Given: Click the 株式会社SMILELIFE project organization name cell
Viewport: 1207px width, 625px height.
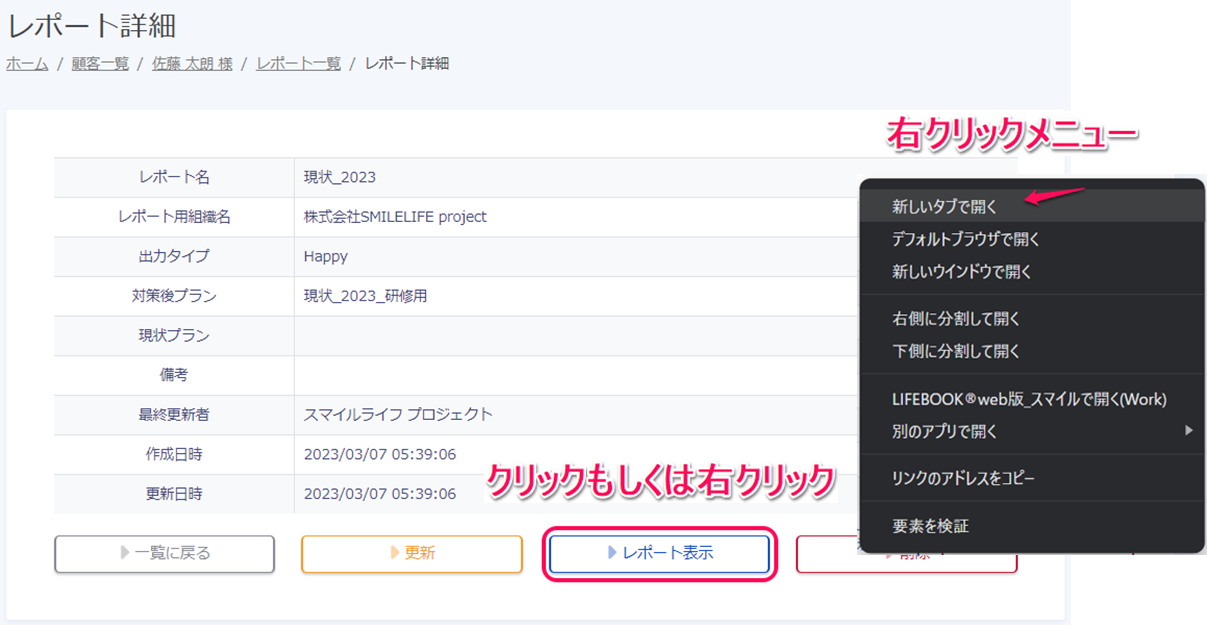Looking at the screenshot, I should 395,216.
